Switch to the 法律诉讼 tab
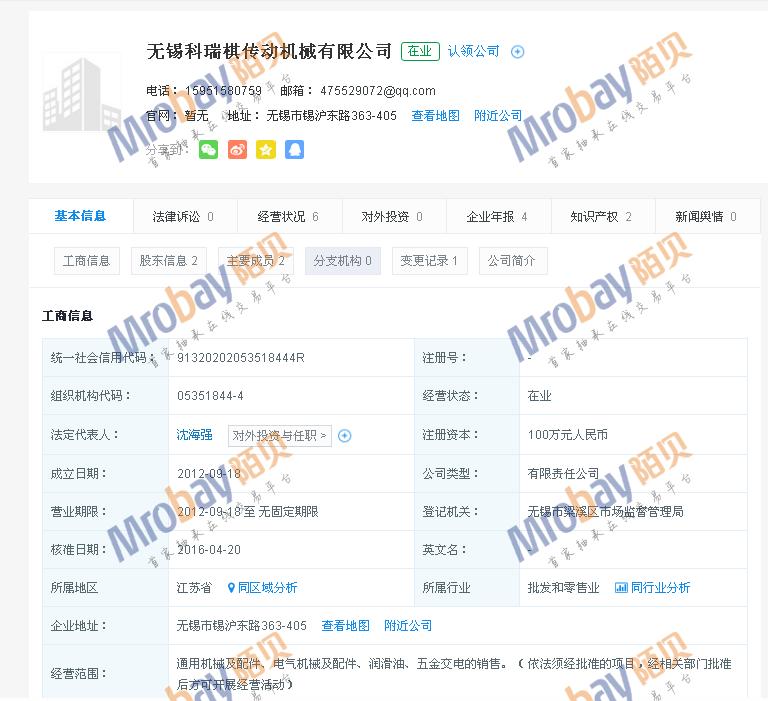 click(x=182, y=216)
